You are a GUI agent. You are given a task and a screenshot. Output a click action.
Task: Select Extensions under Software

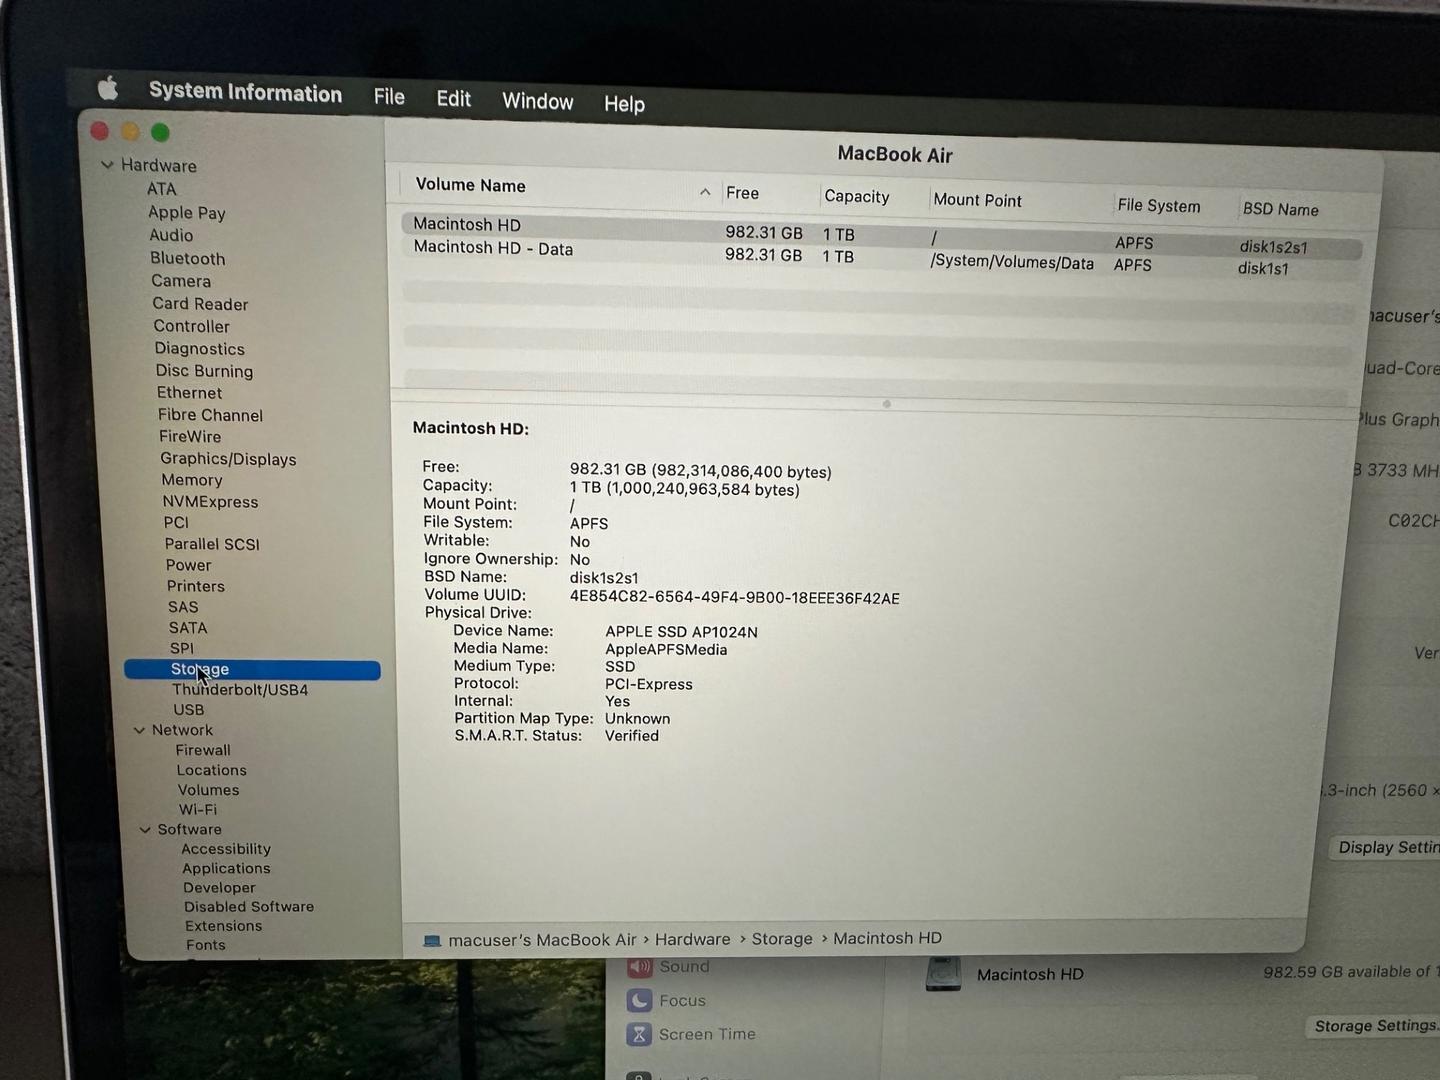[223, 926]
